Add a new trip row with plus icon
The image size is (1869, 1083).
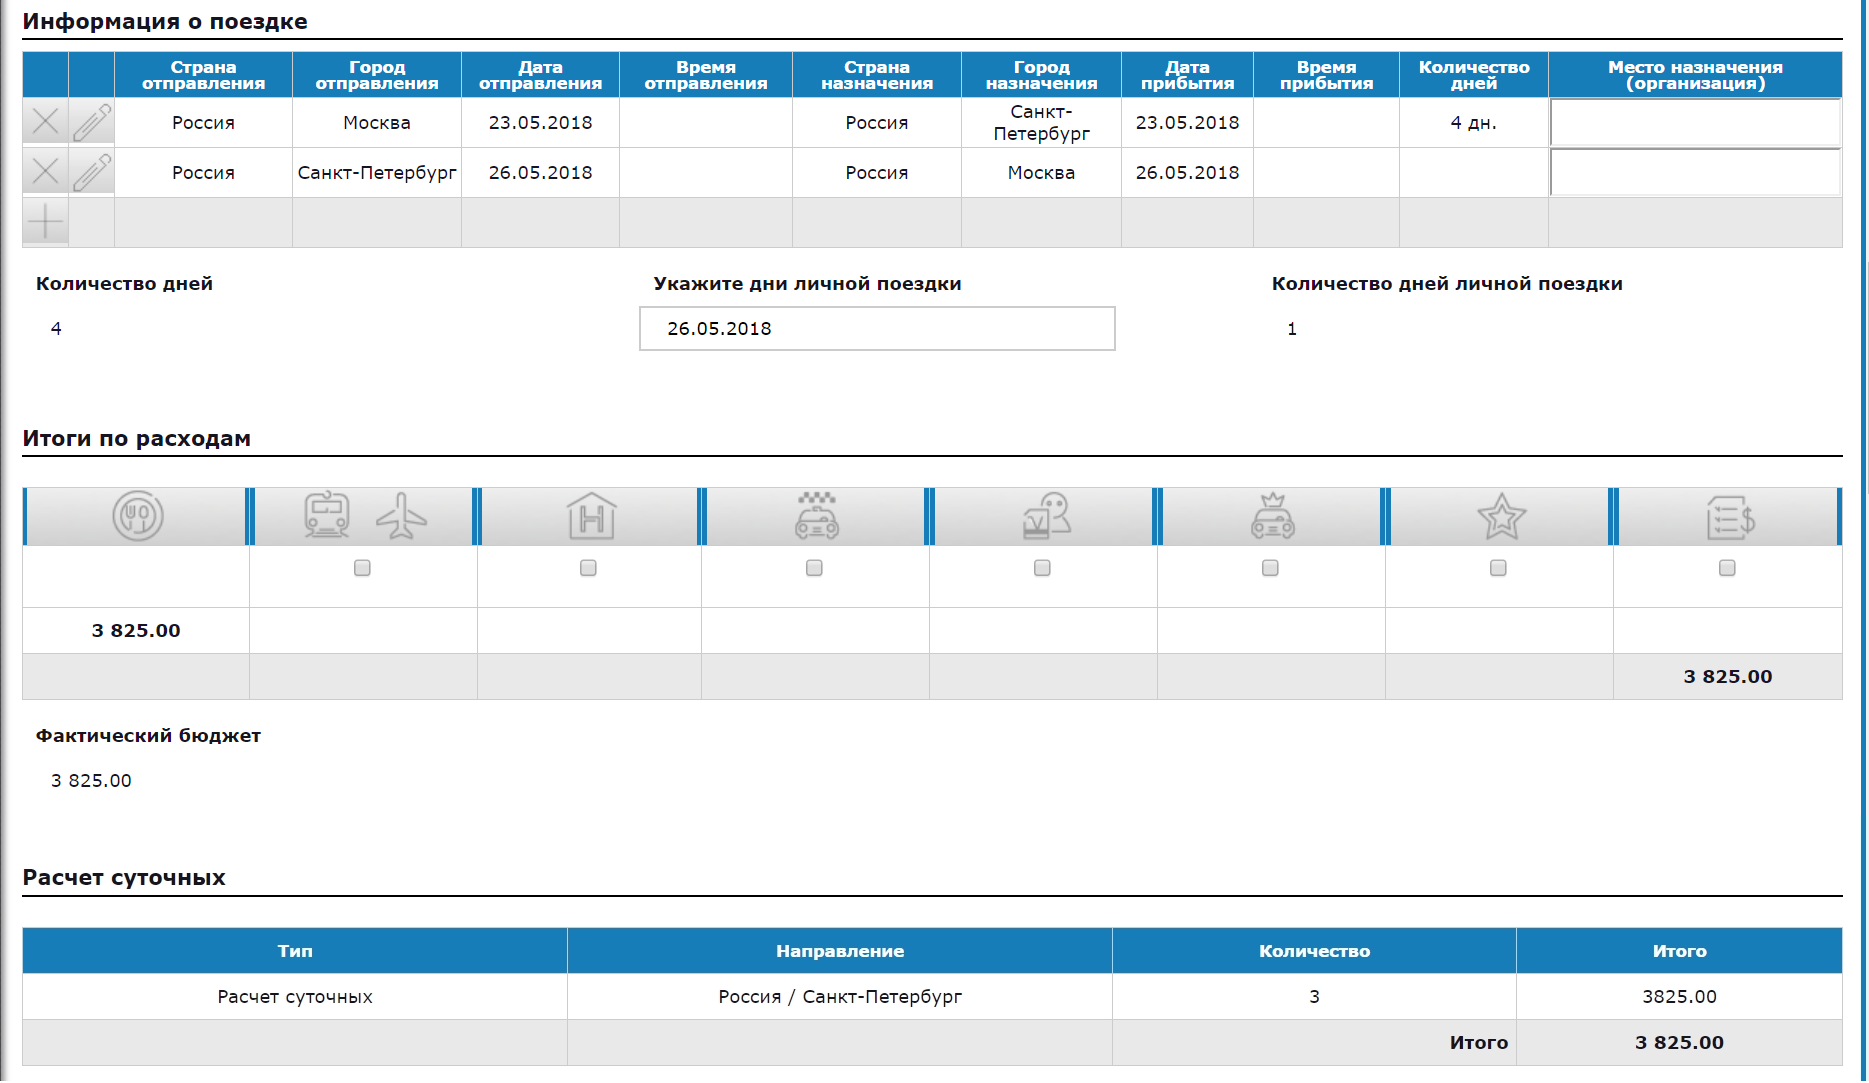(x=45, y=222)
